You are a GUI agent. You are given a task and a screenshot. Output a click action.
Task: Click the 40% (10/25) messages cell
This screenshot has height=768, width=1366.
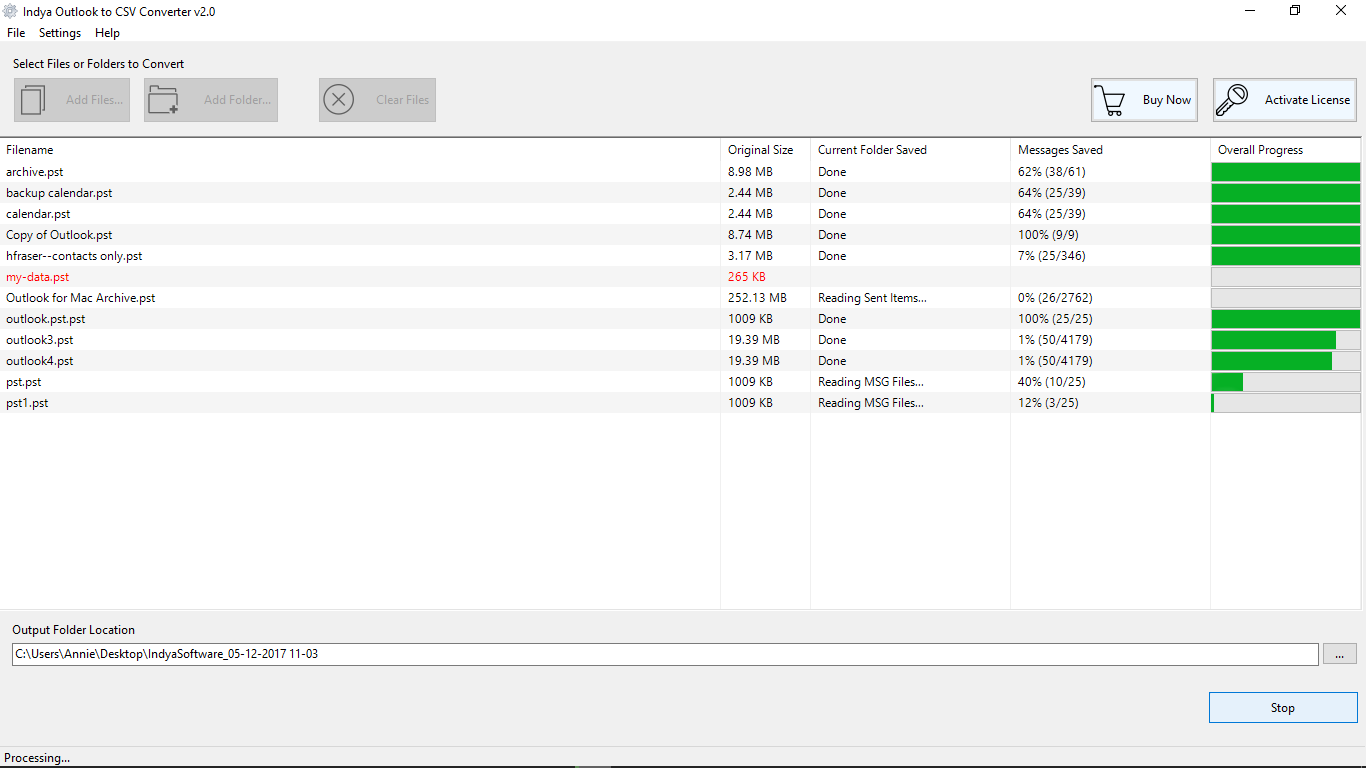pos(1051,382)
